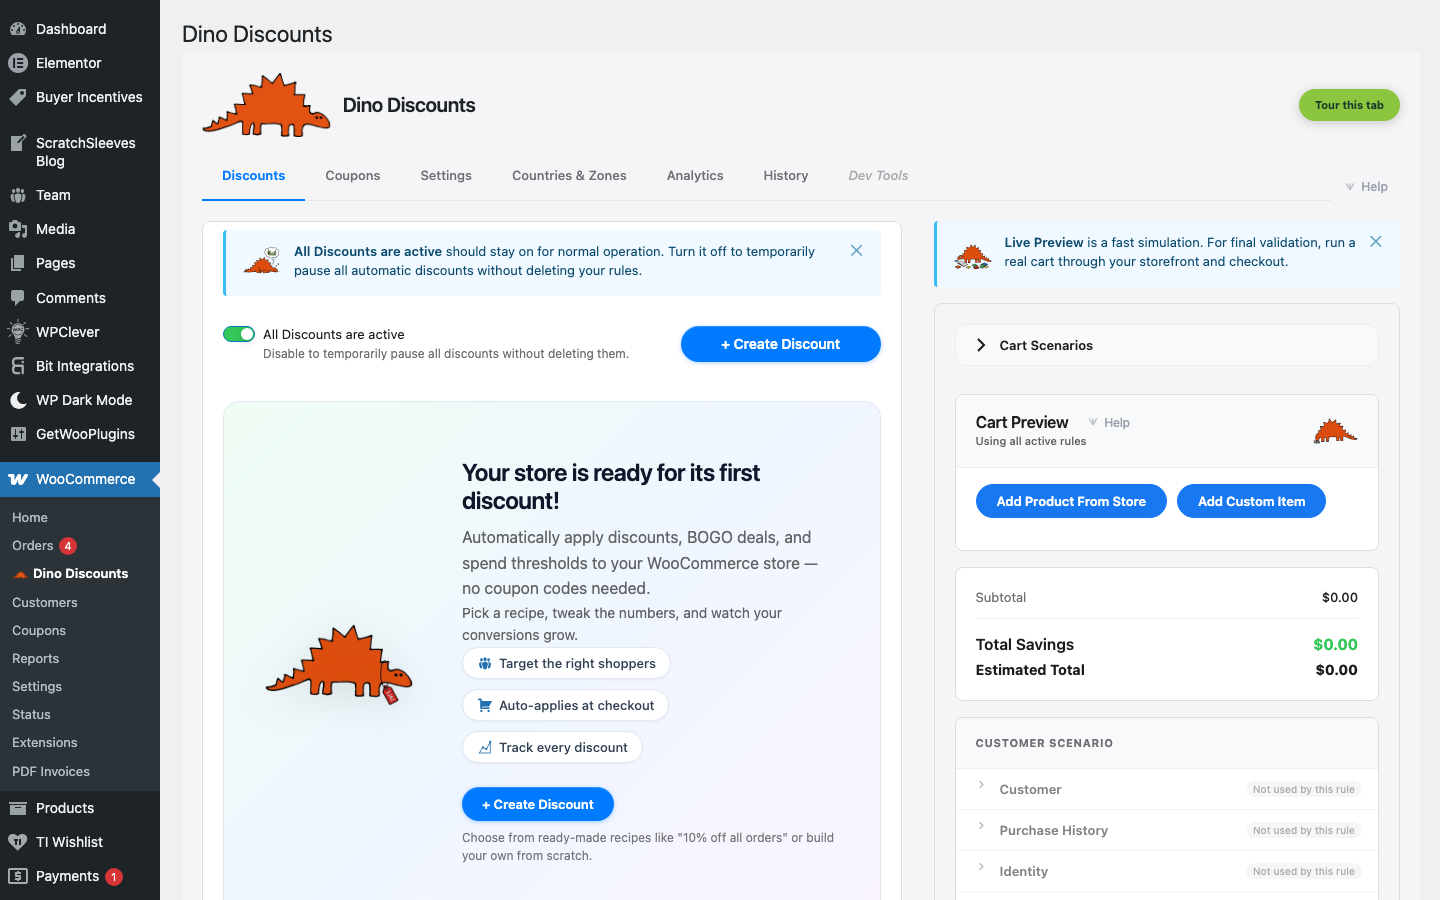This screenshot has height=900, width=1440.
Task: Click the dinosaur icon in Cart Preview header
Action: coord(1335,431)
